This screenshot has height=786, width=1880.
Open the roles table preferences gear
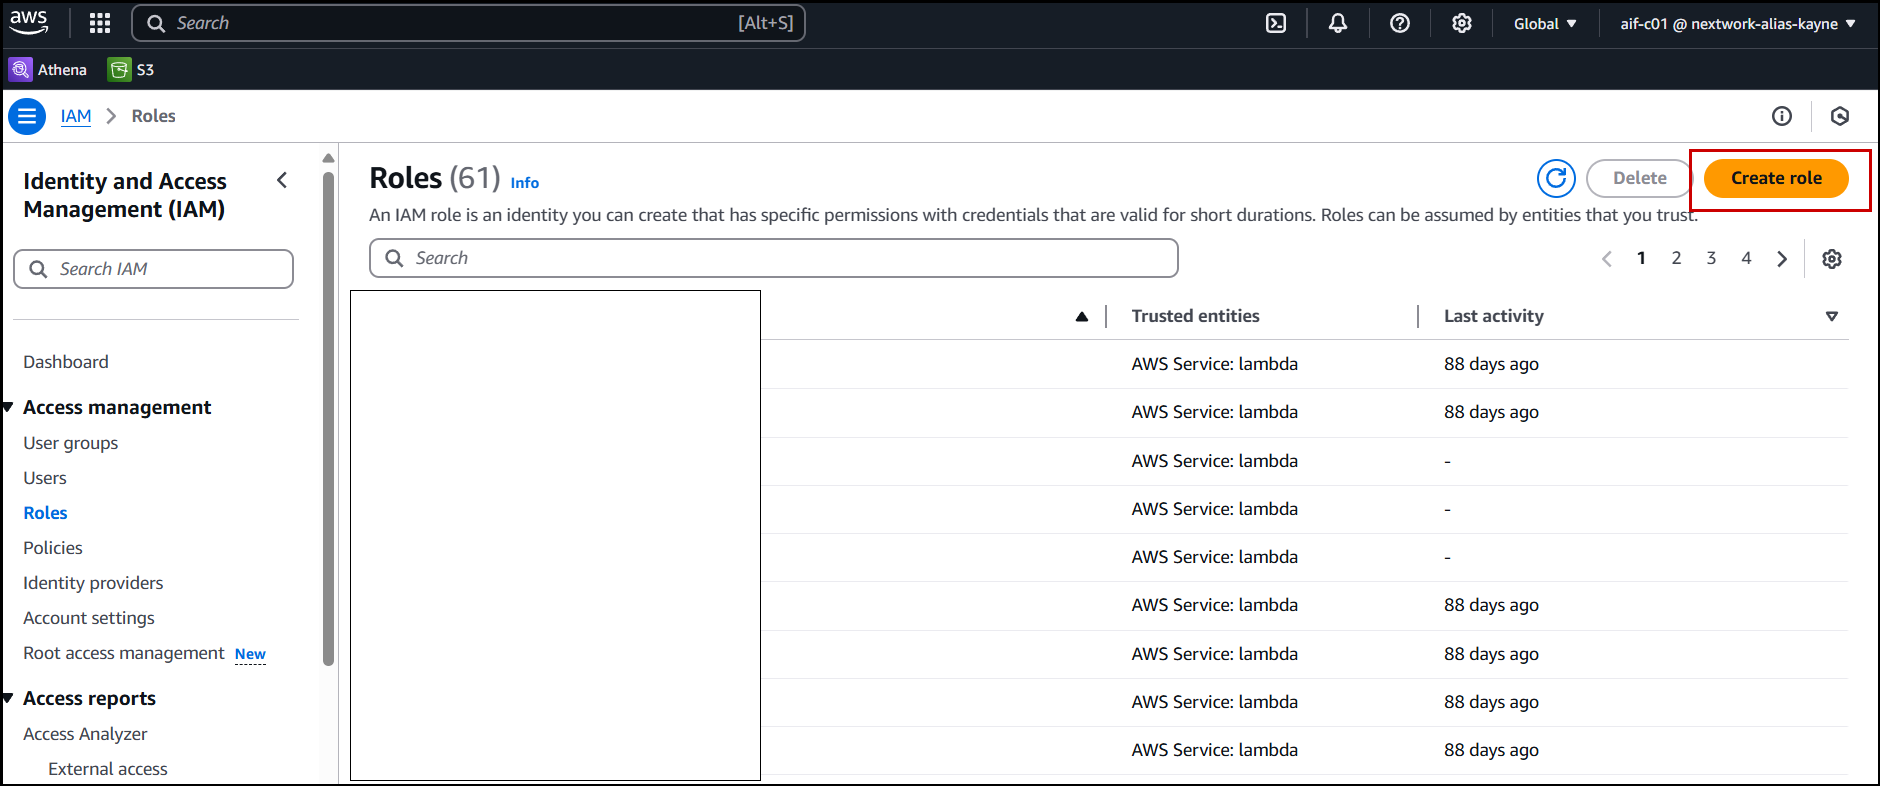point(1832,259)
